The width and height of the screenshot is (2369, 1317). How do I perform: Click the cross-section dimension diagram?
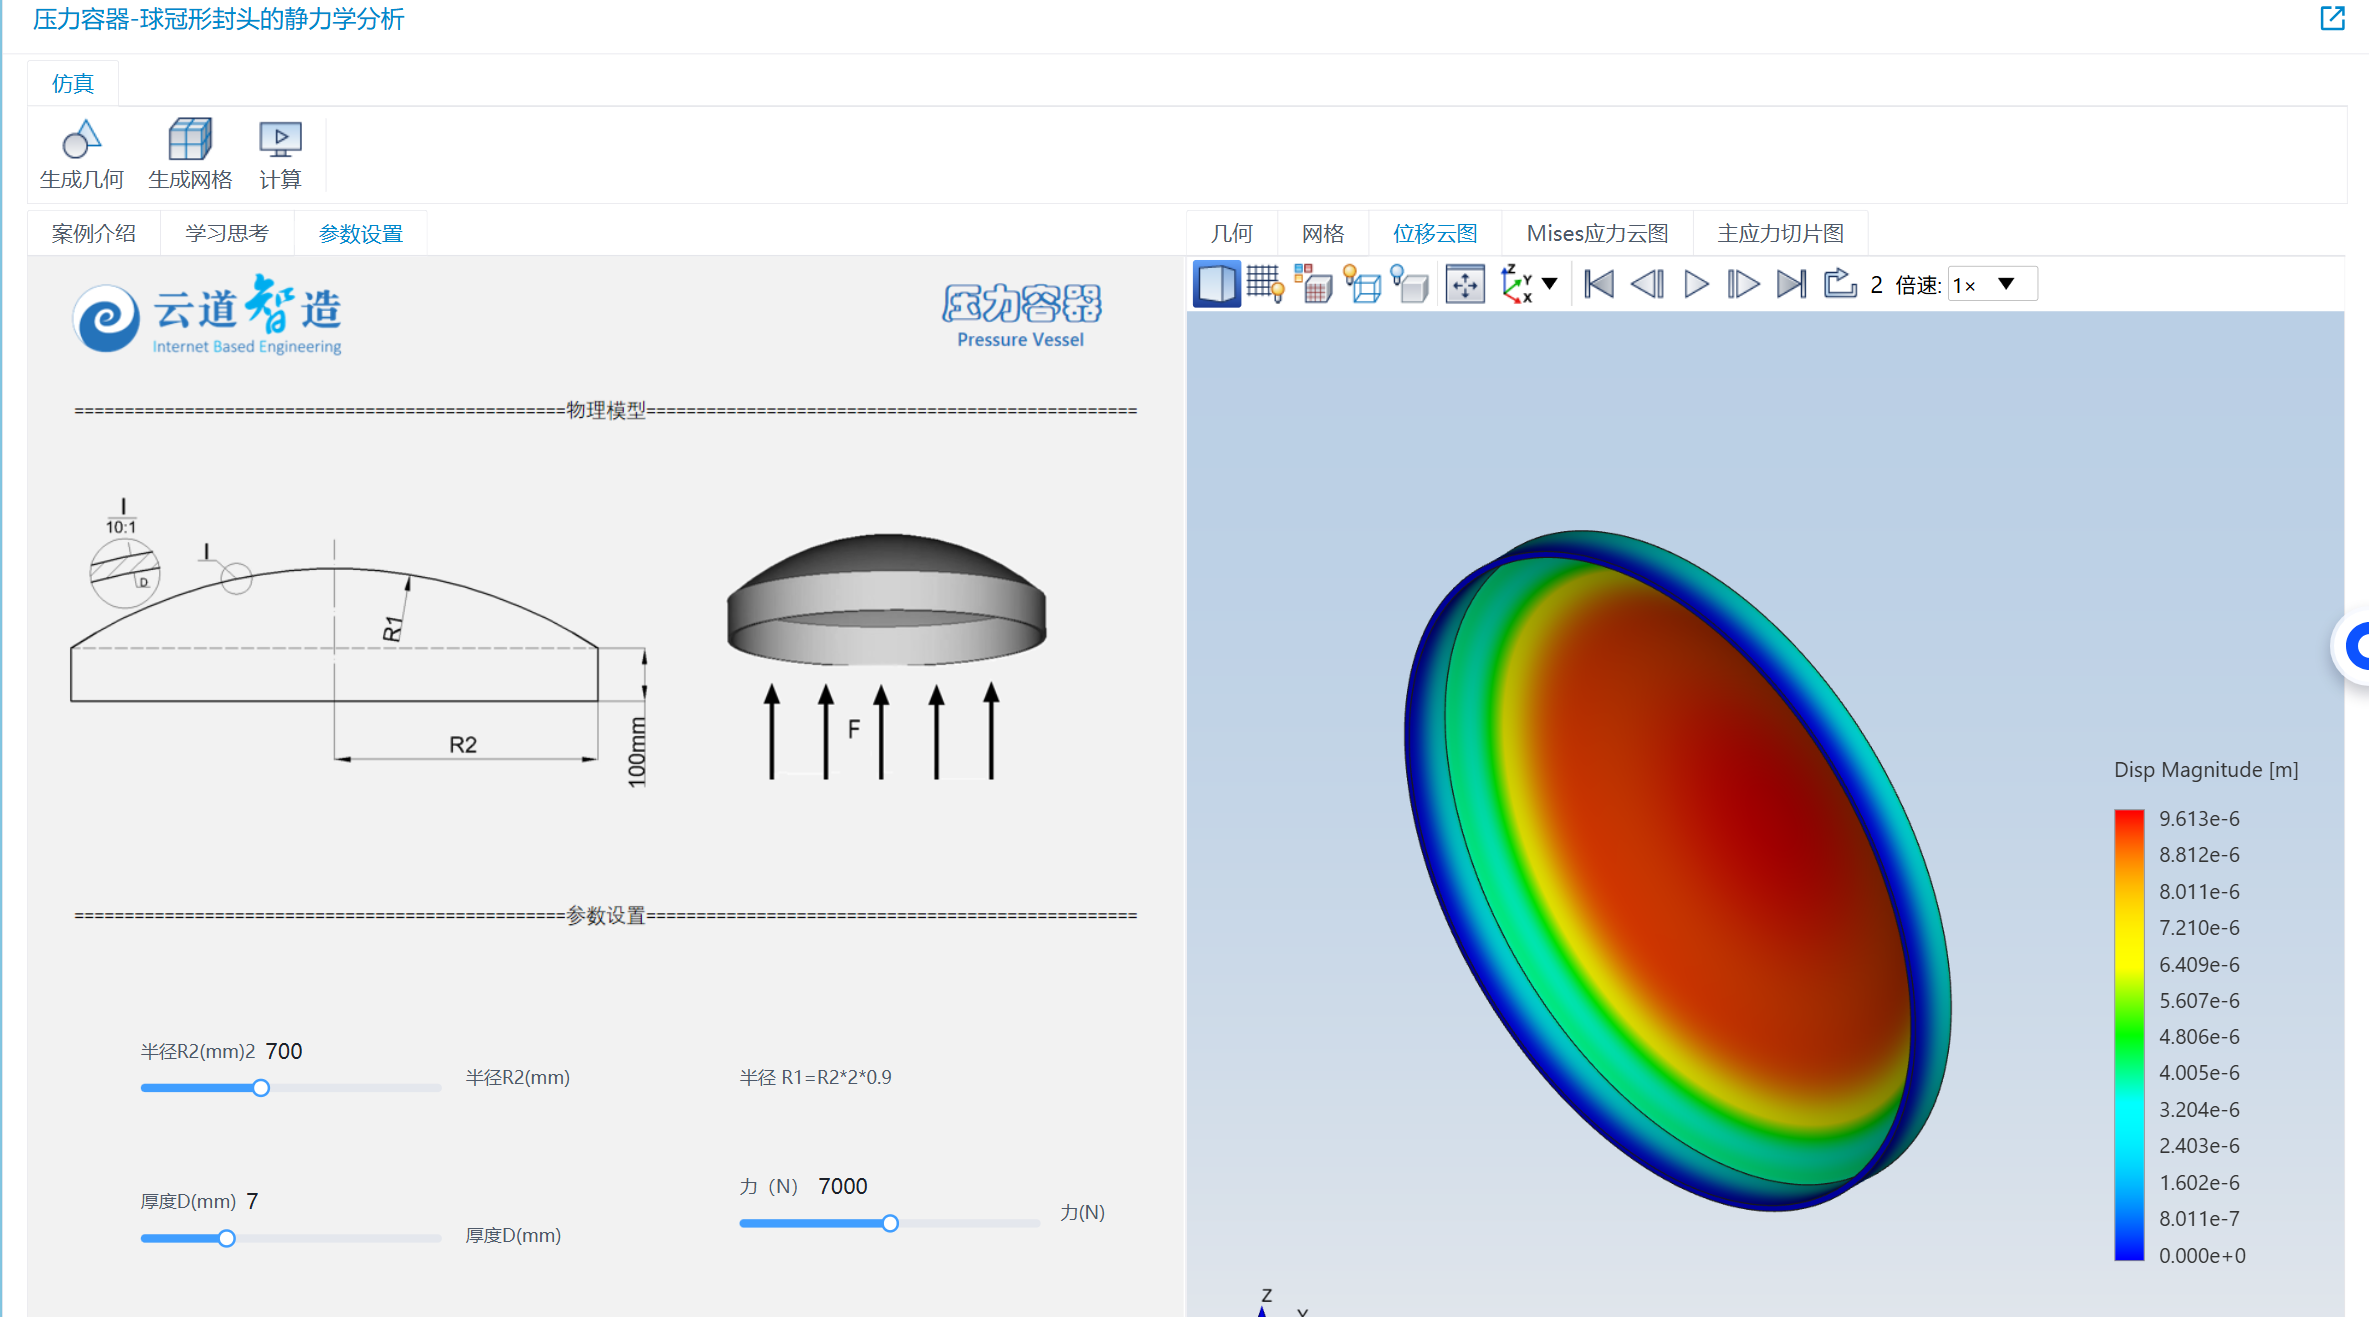[360, 643]
